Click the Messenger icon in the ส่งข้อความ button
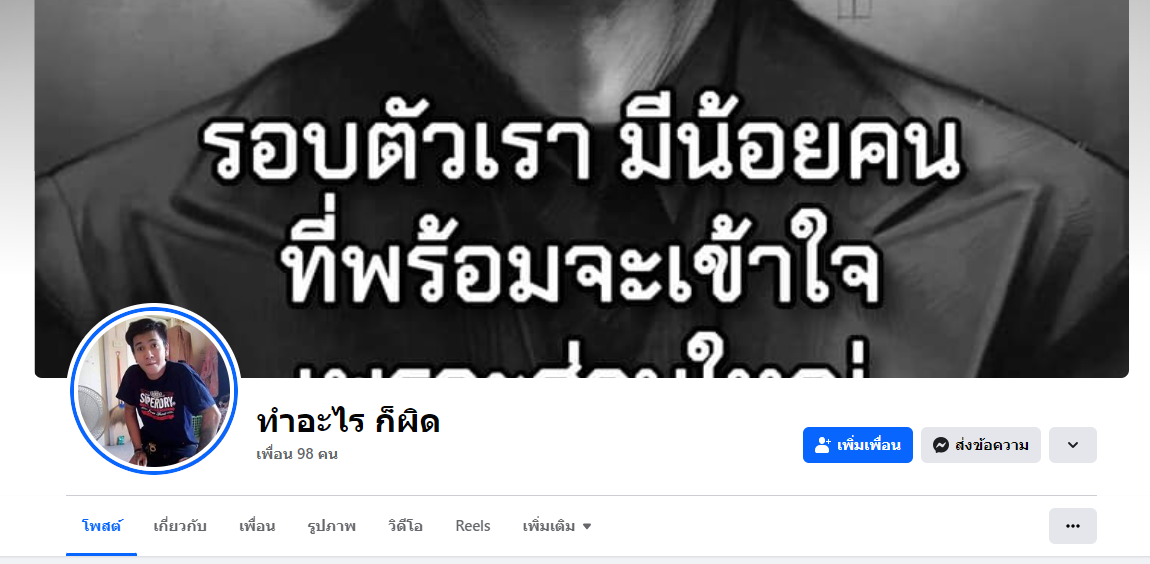1150x564 pixels. tap(941, 445)
